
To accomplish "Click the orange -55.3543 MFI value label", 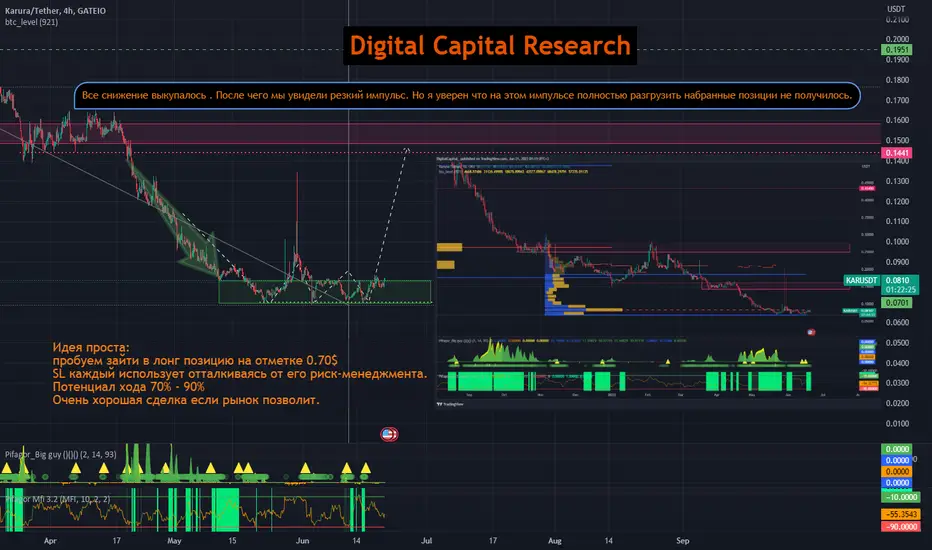I will click(900, 514).
